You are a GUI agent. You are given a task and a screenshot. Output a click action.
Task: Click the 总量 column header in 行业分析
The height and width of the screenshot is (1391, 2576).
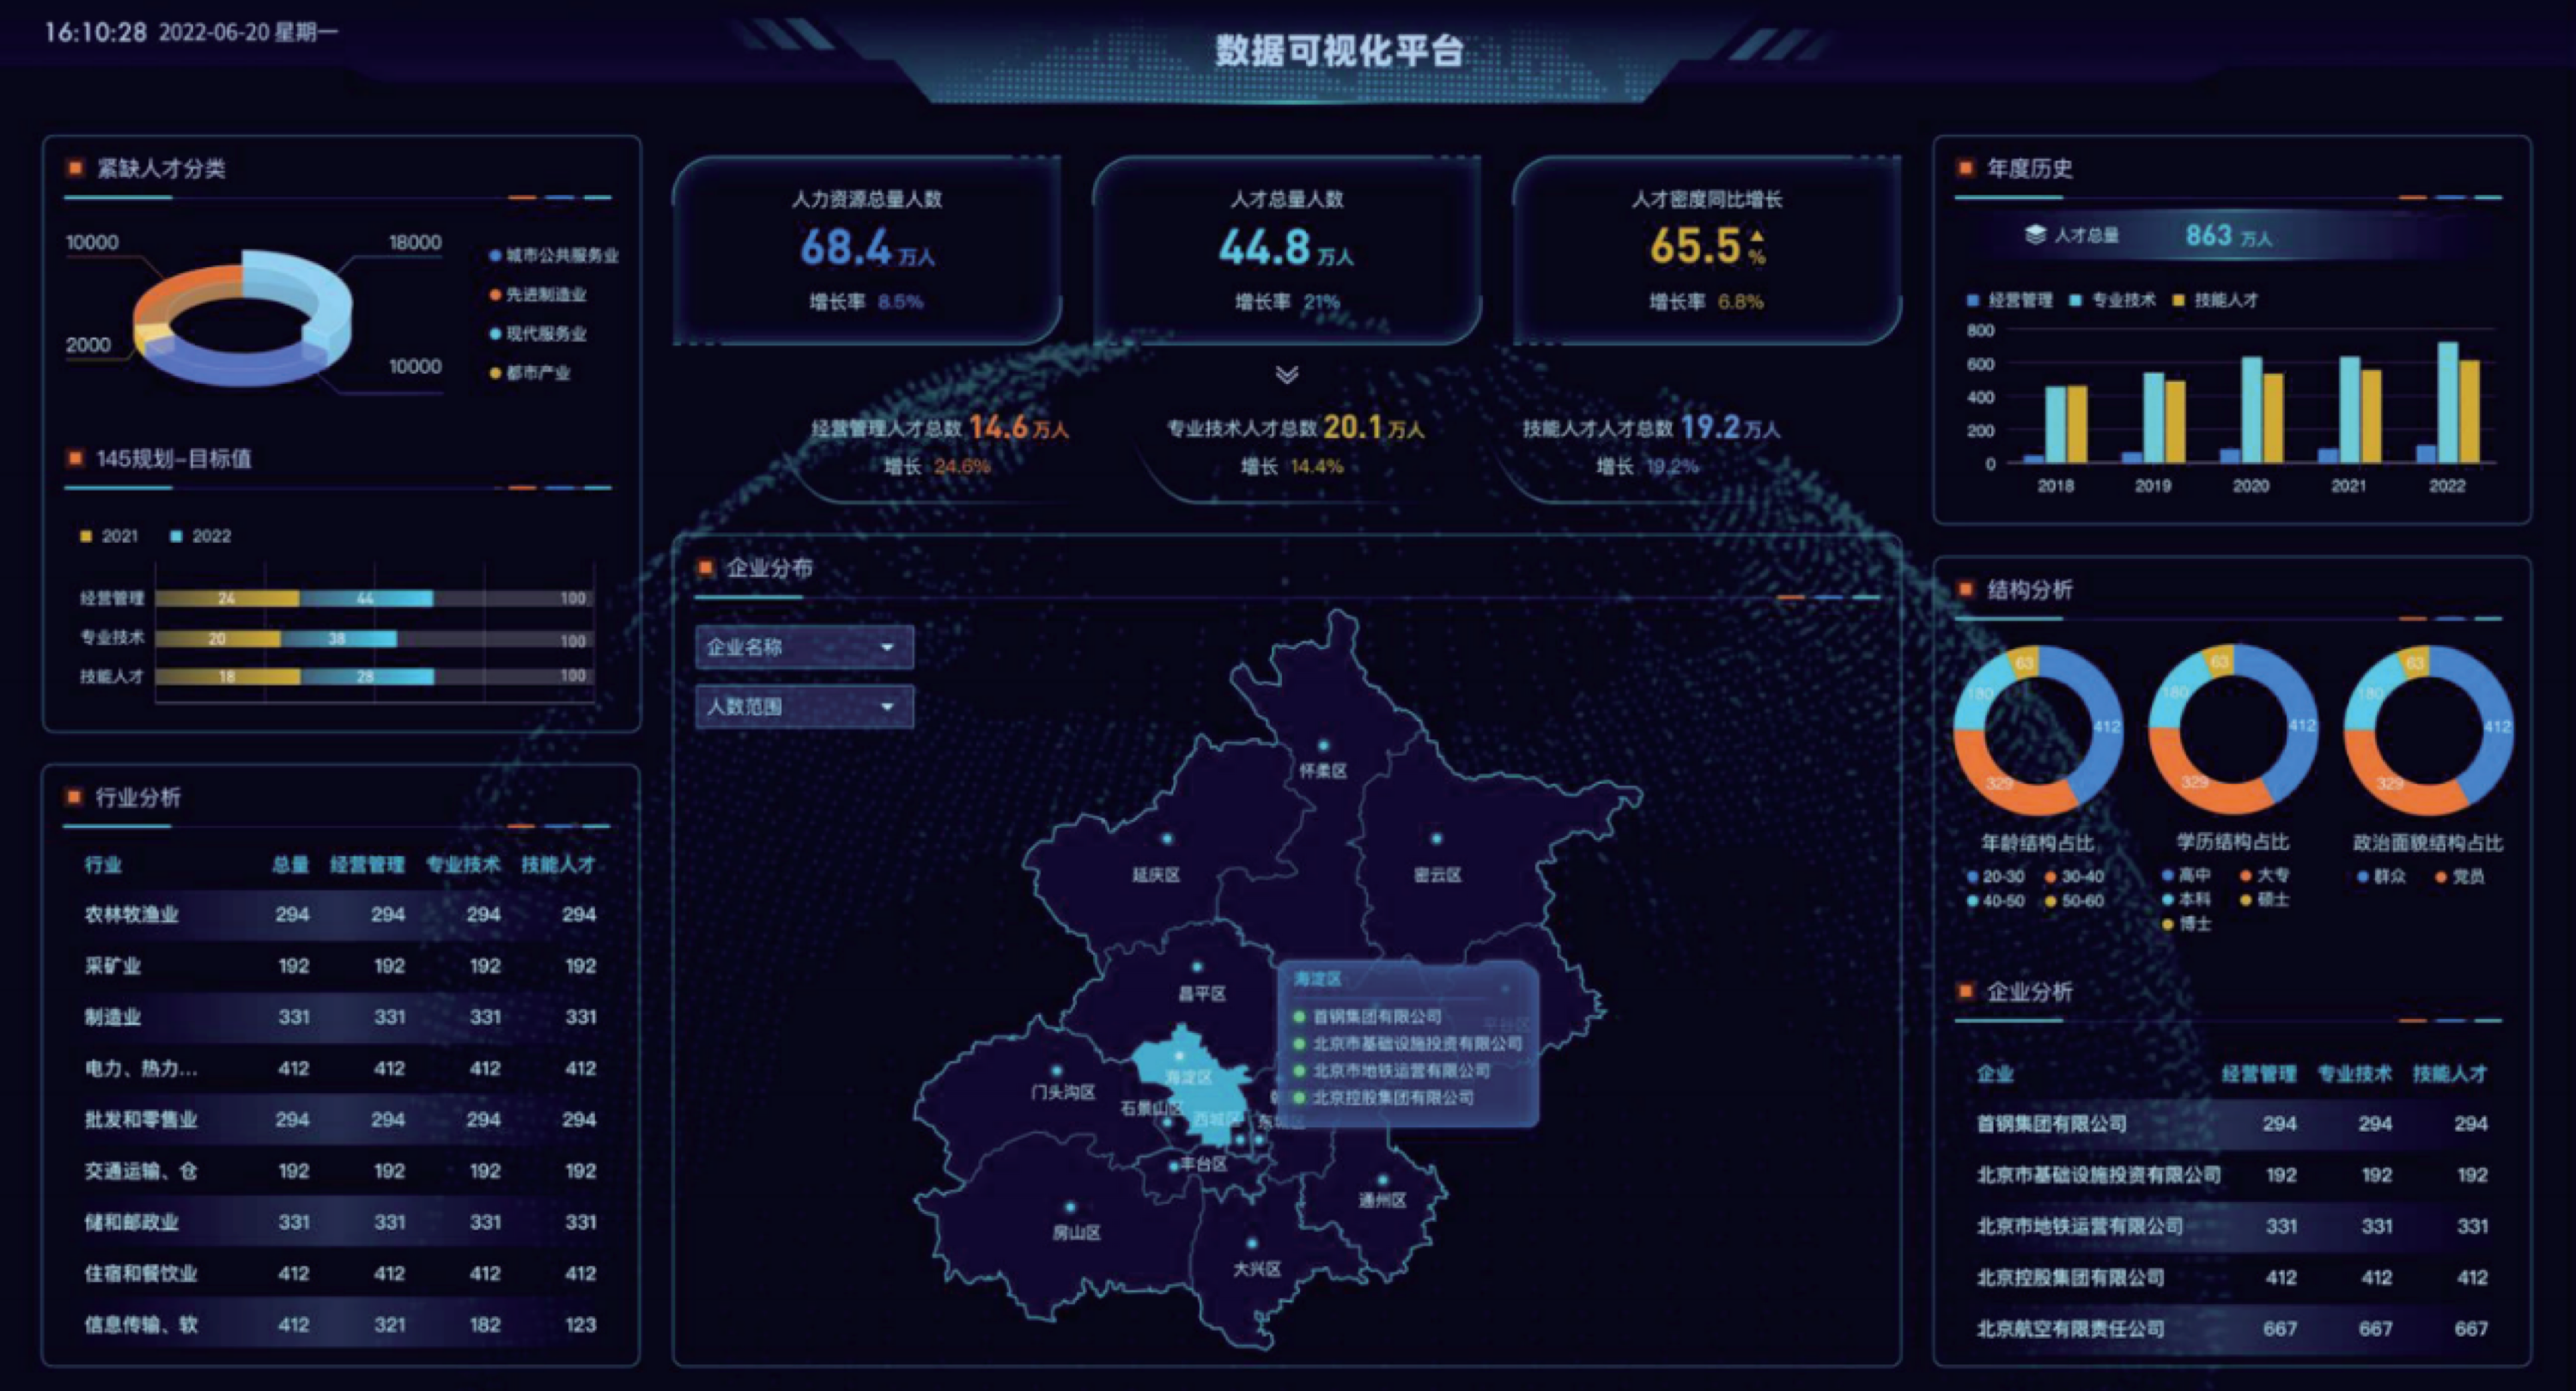[291, 865]
